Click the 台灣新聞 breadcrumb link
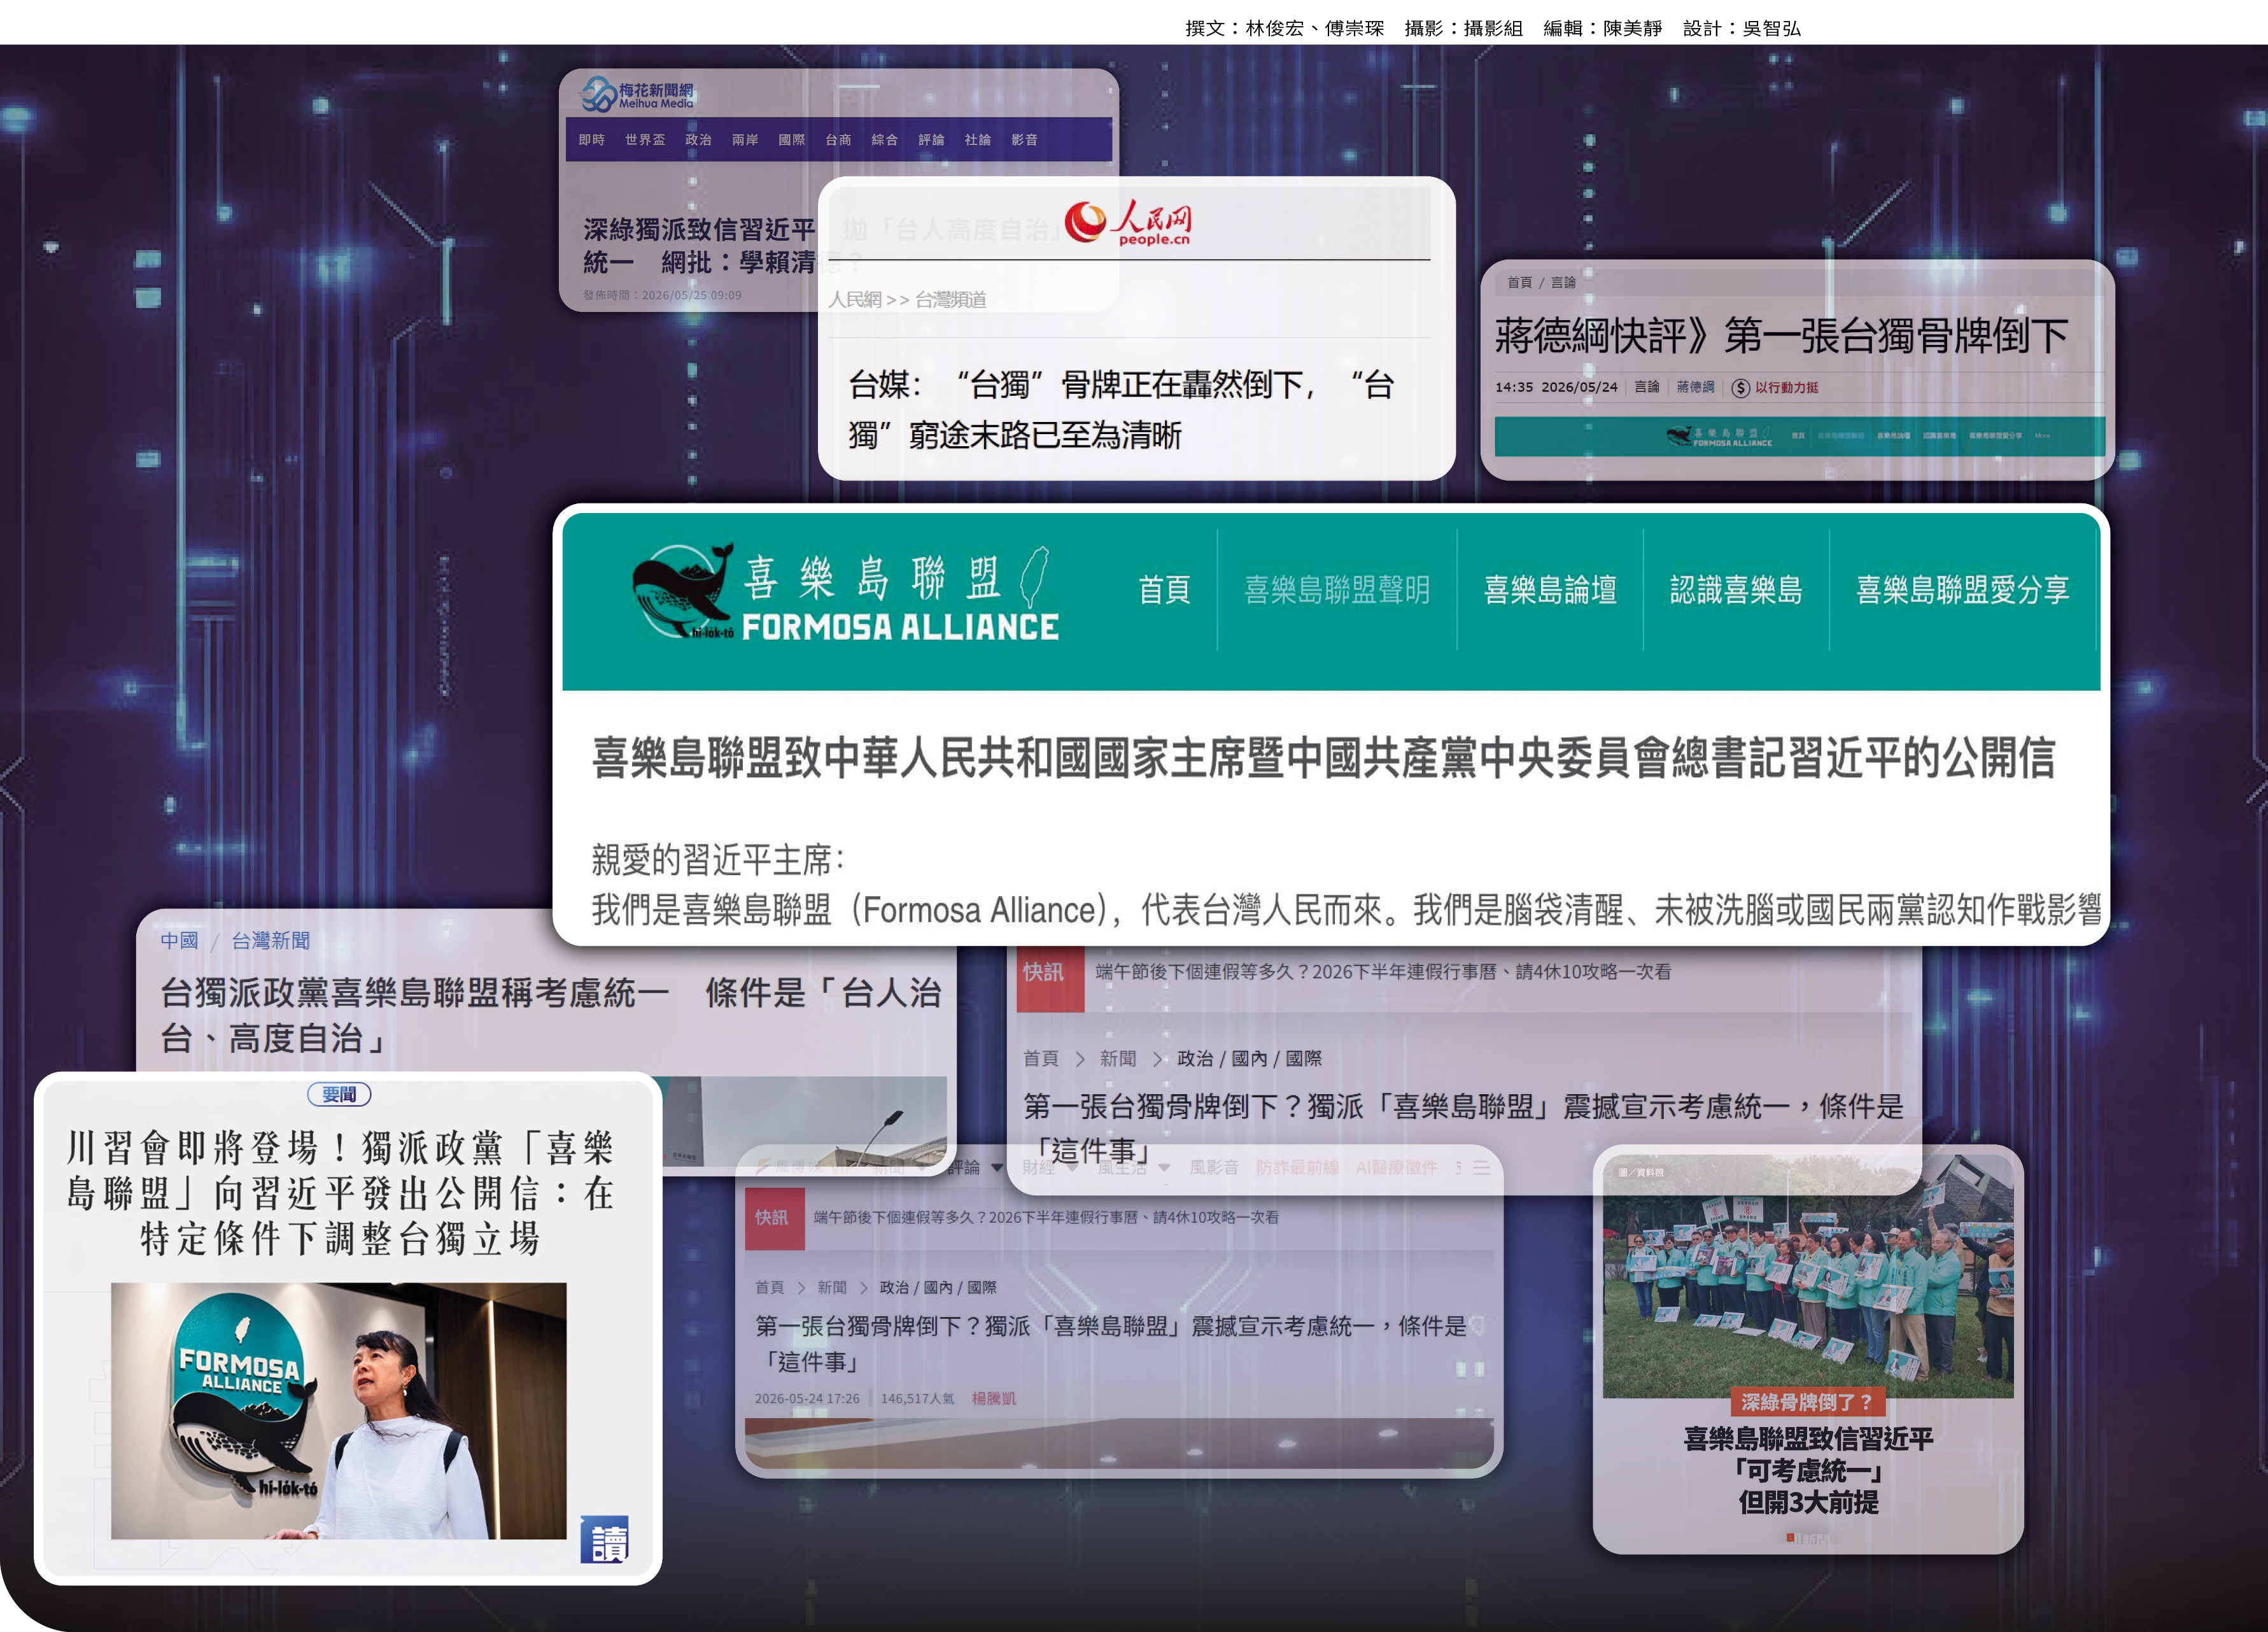This screenshot has width=2268, height=1632. coord(271,941)
